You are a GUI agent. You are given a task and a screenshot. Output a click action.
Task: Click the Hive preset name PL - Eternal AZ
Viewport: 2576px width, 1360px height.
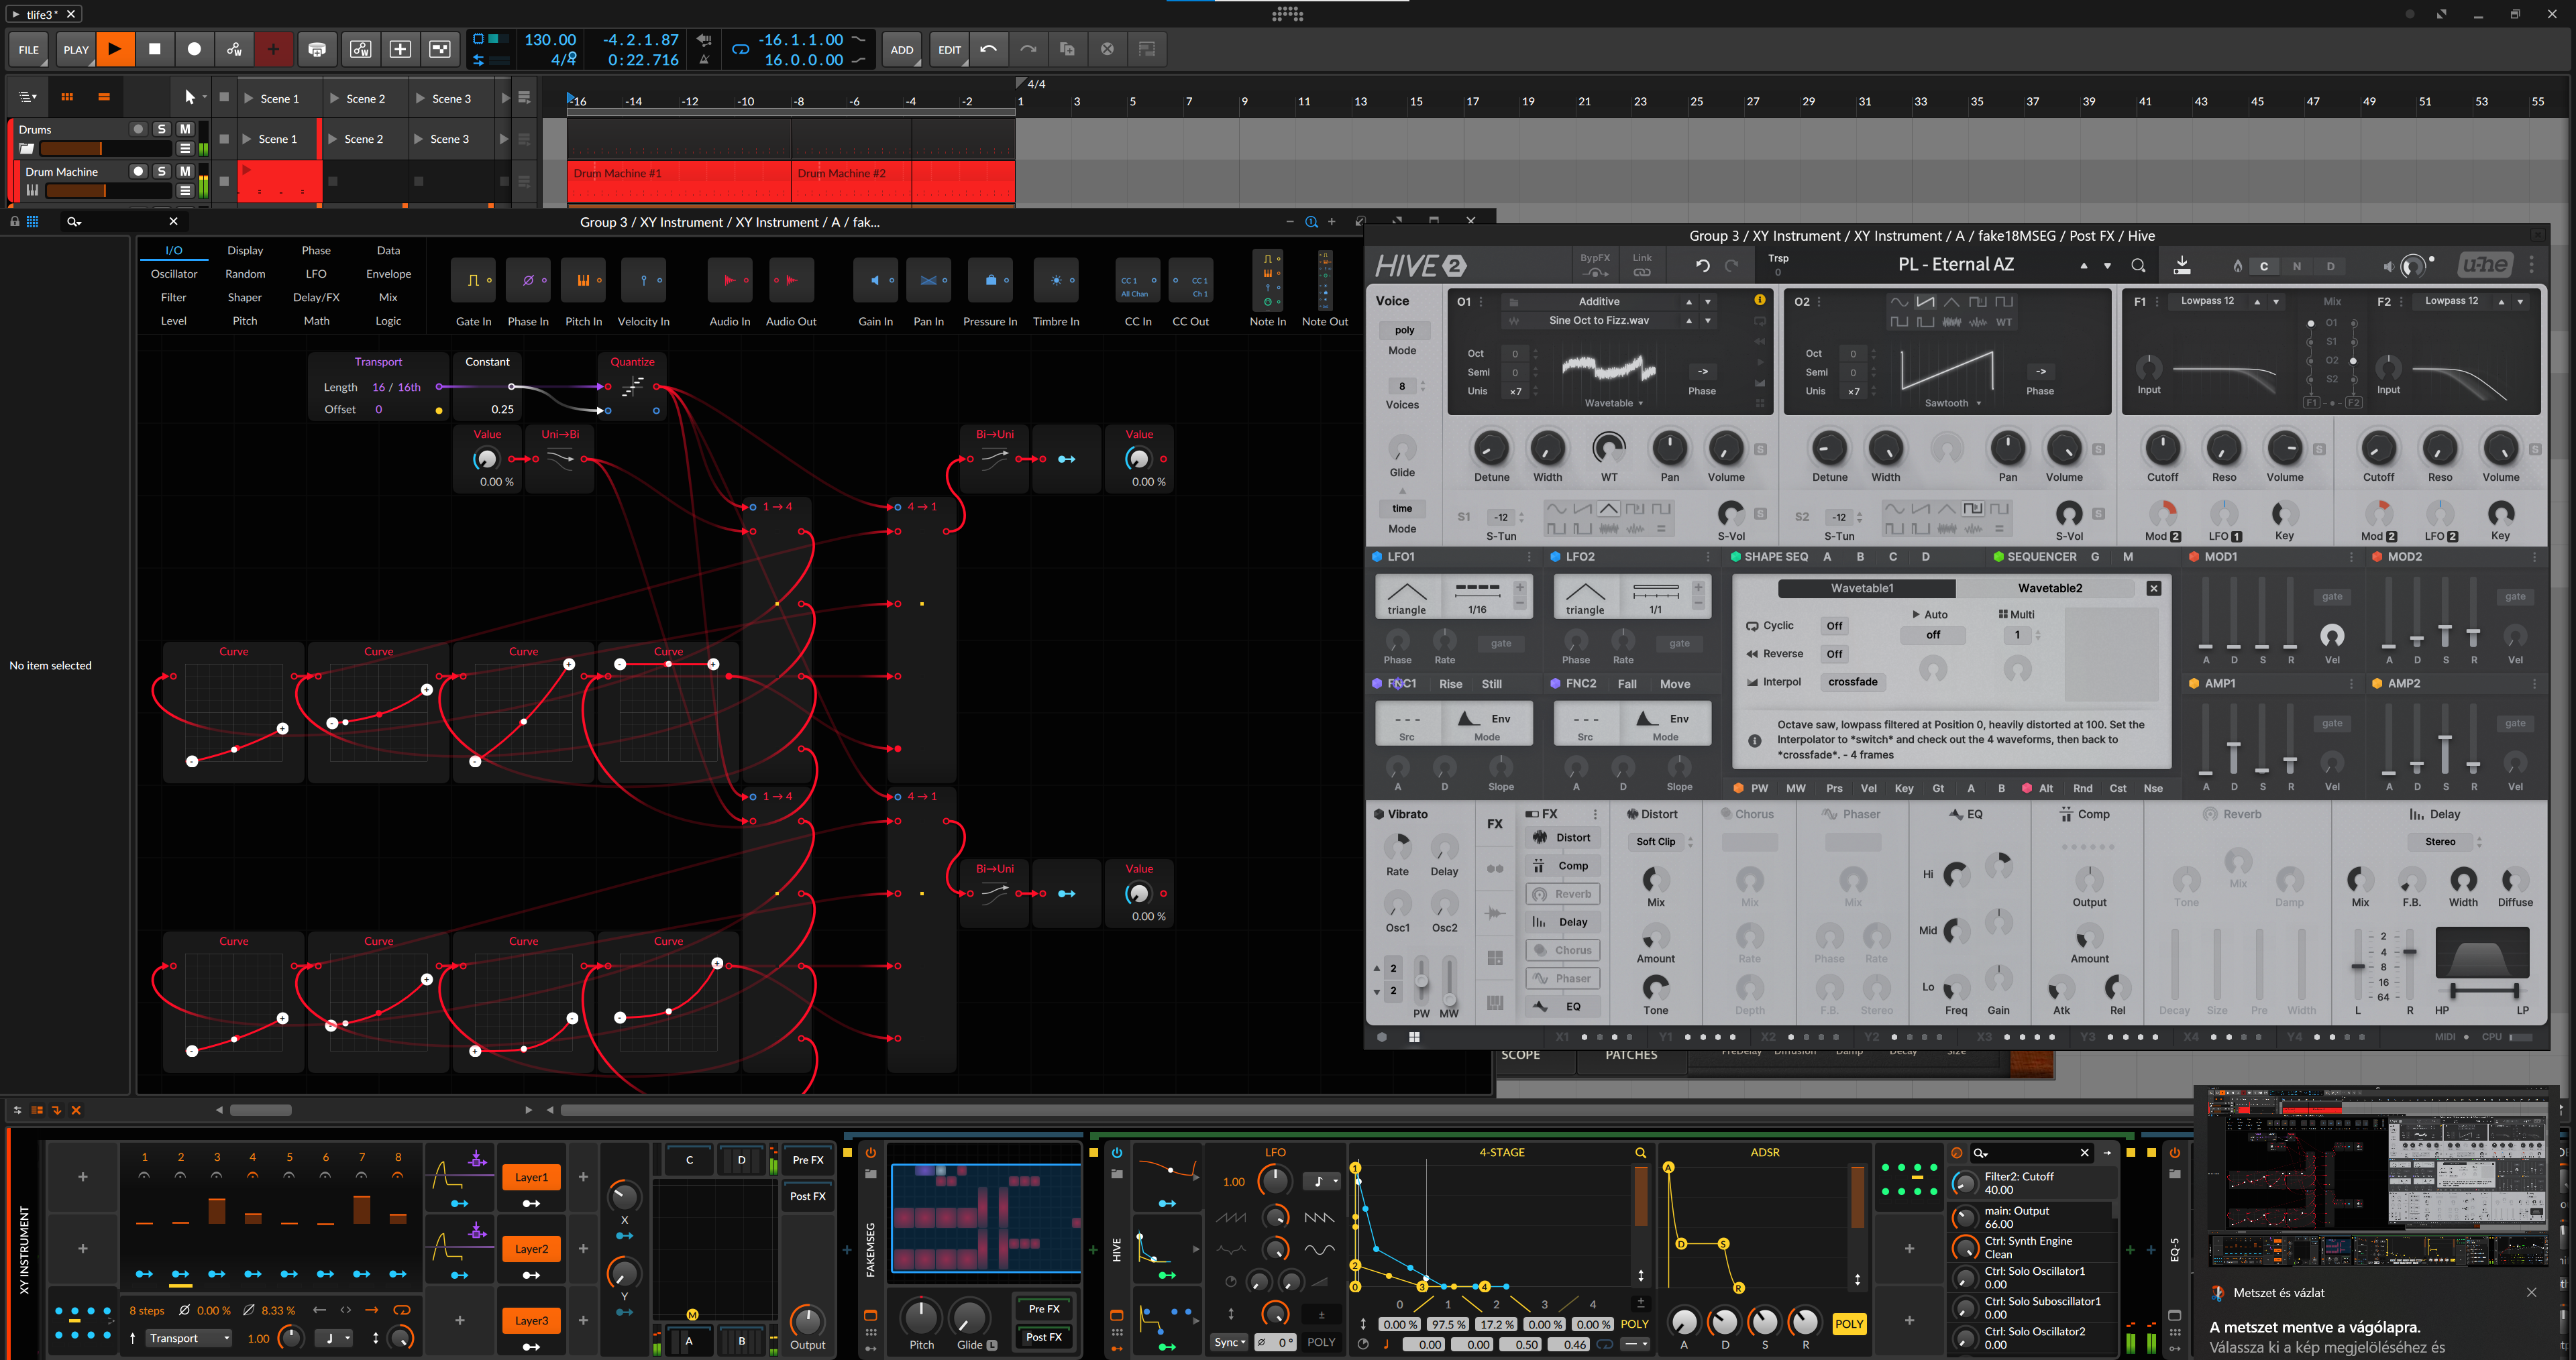1955,265
